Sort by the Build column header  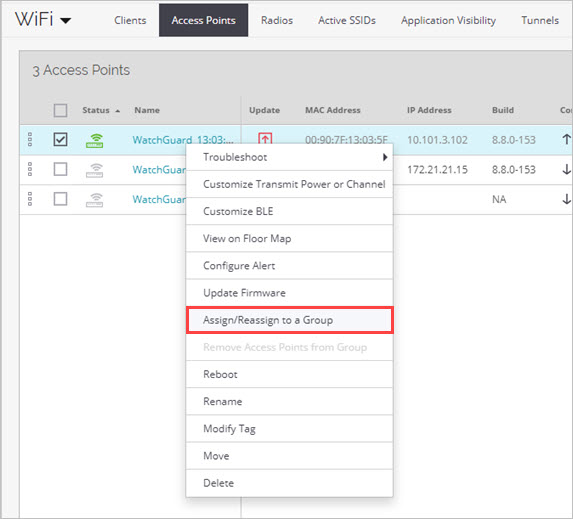click(x=503, y=110)
